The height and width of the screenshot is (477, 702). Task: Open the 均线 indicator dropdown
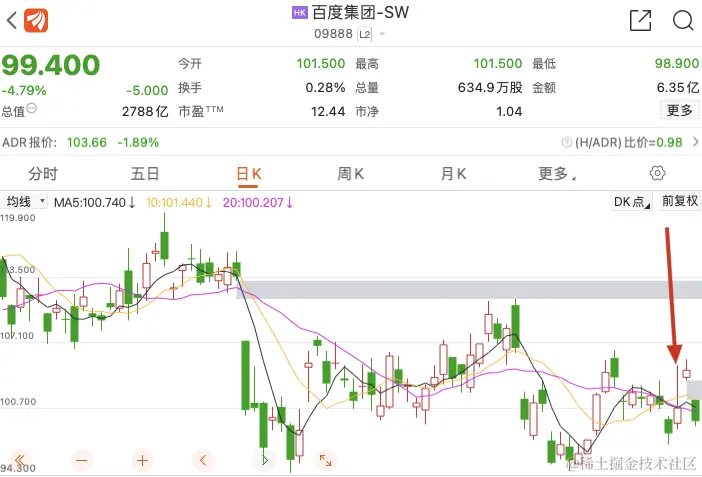24,202
